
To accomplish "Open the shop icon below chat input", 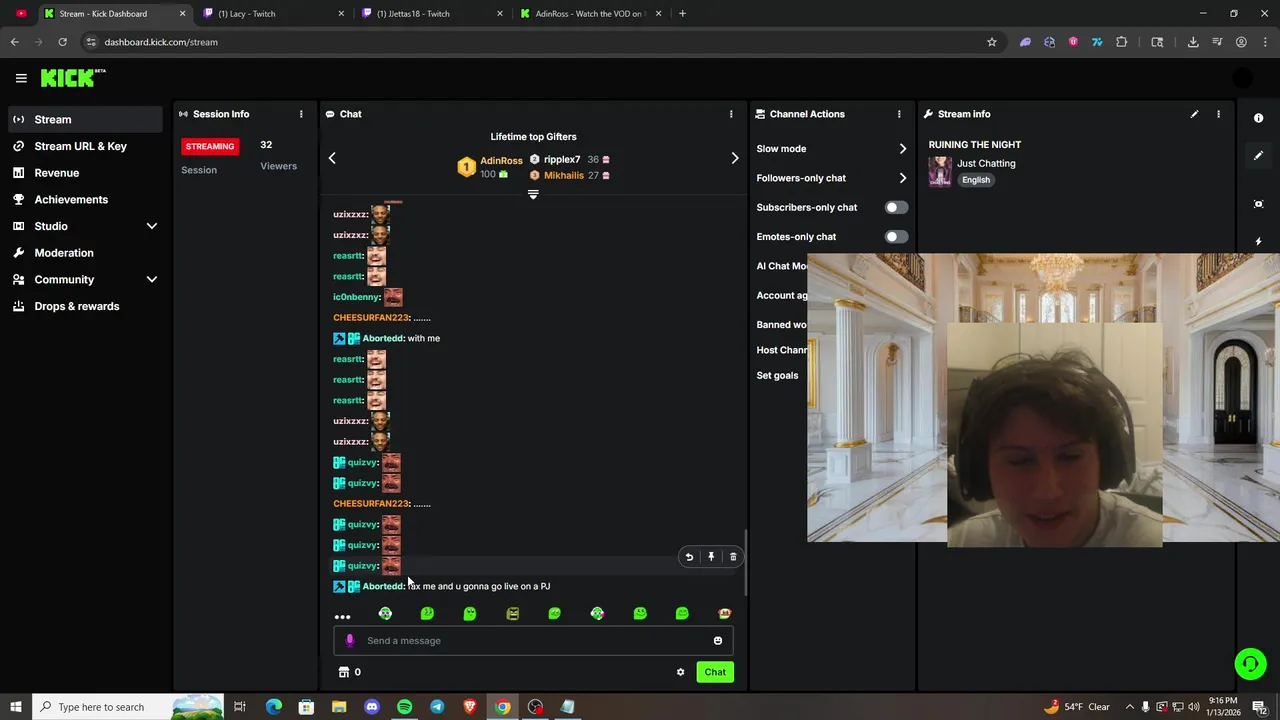I will pyautogui.click(x=344, y=672).
